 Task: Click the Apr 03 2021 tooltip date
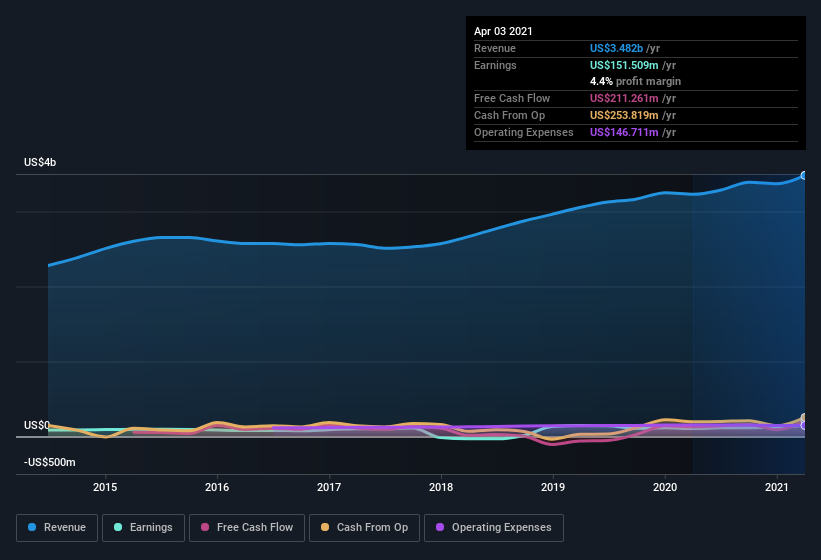(x=503, y=31)
